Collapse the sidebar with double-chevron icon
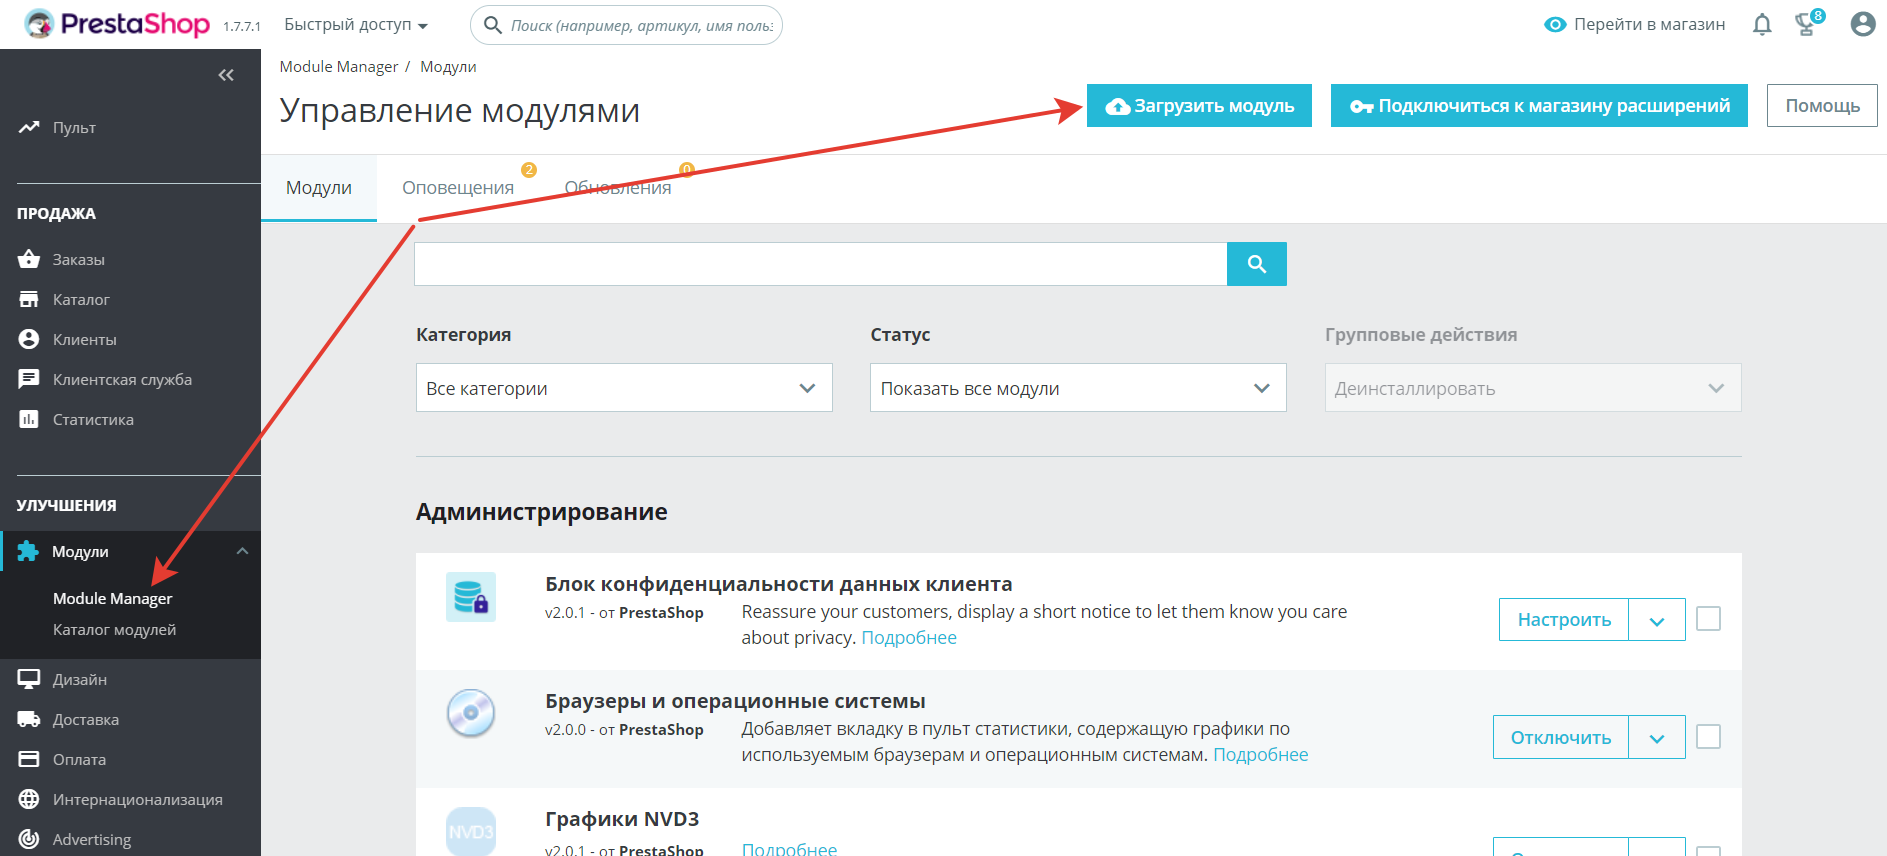Image resolution: width=1887 pixels, height=856 pixels. (226, 75)
